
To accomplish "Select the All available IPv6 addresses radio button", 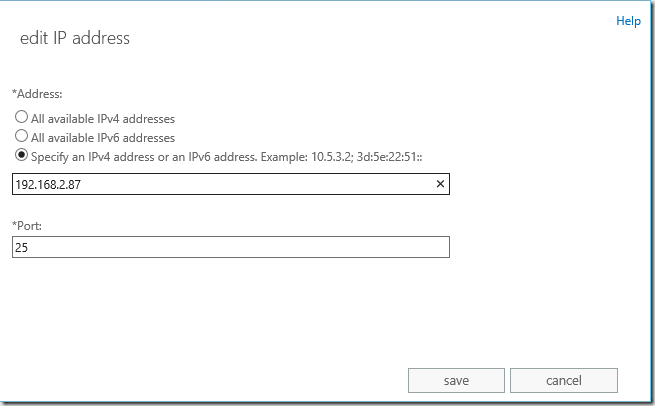I will [21, 136].
